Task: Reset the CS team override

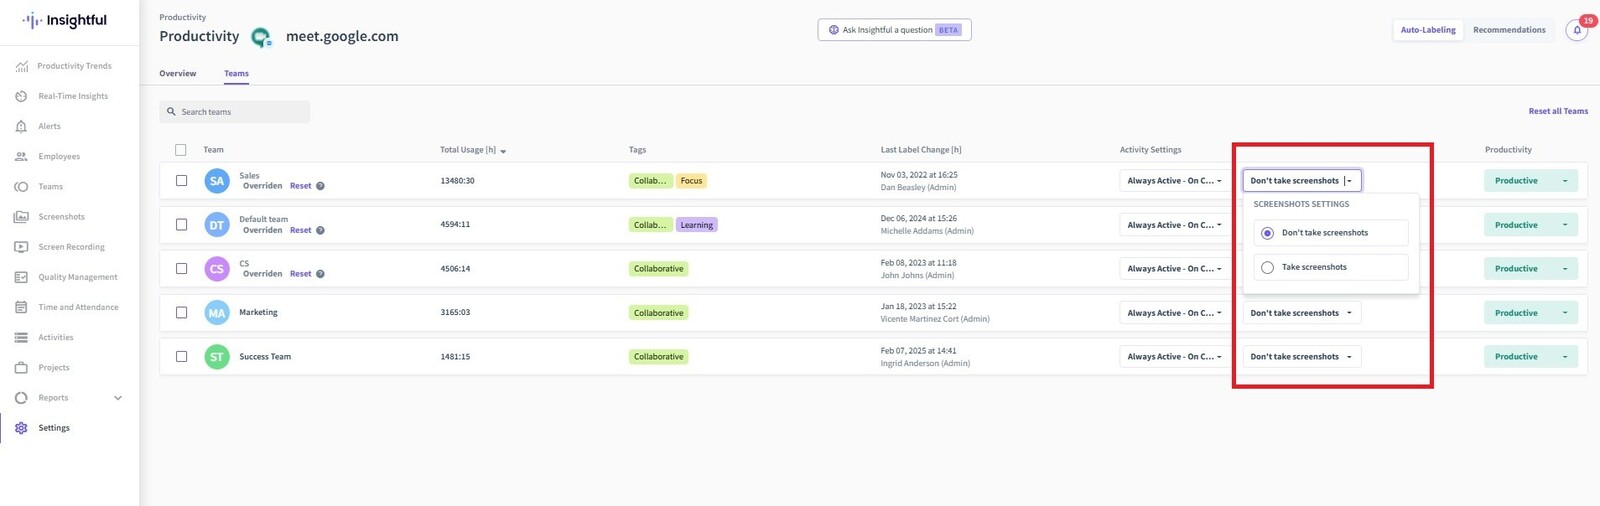Action: 300,274
